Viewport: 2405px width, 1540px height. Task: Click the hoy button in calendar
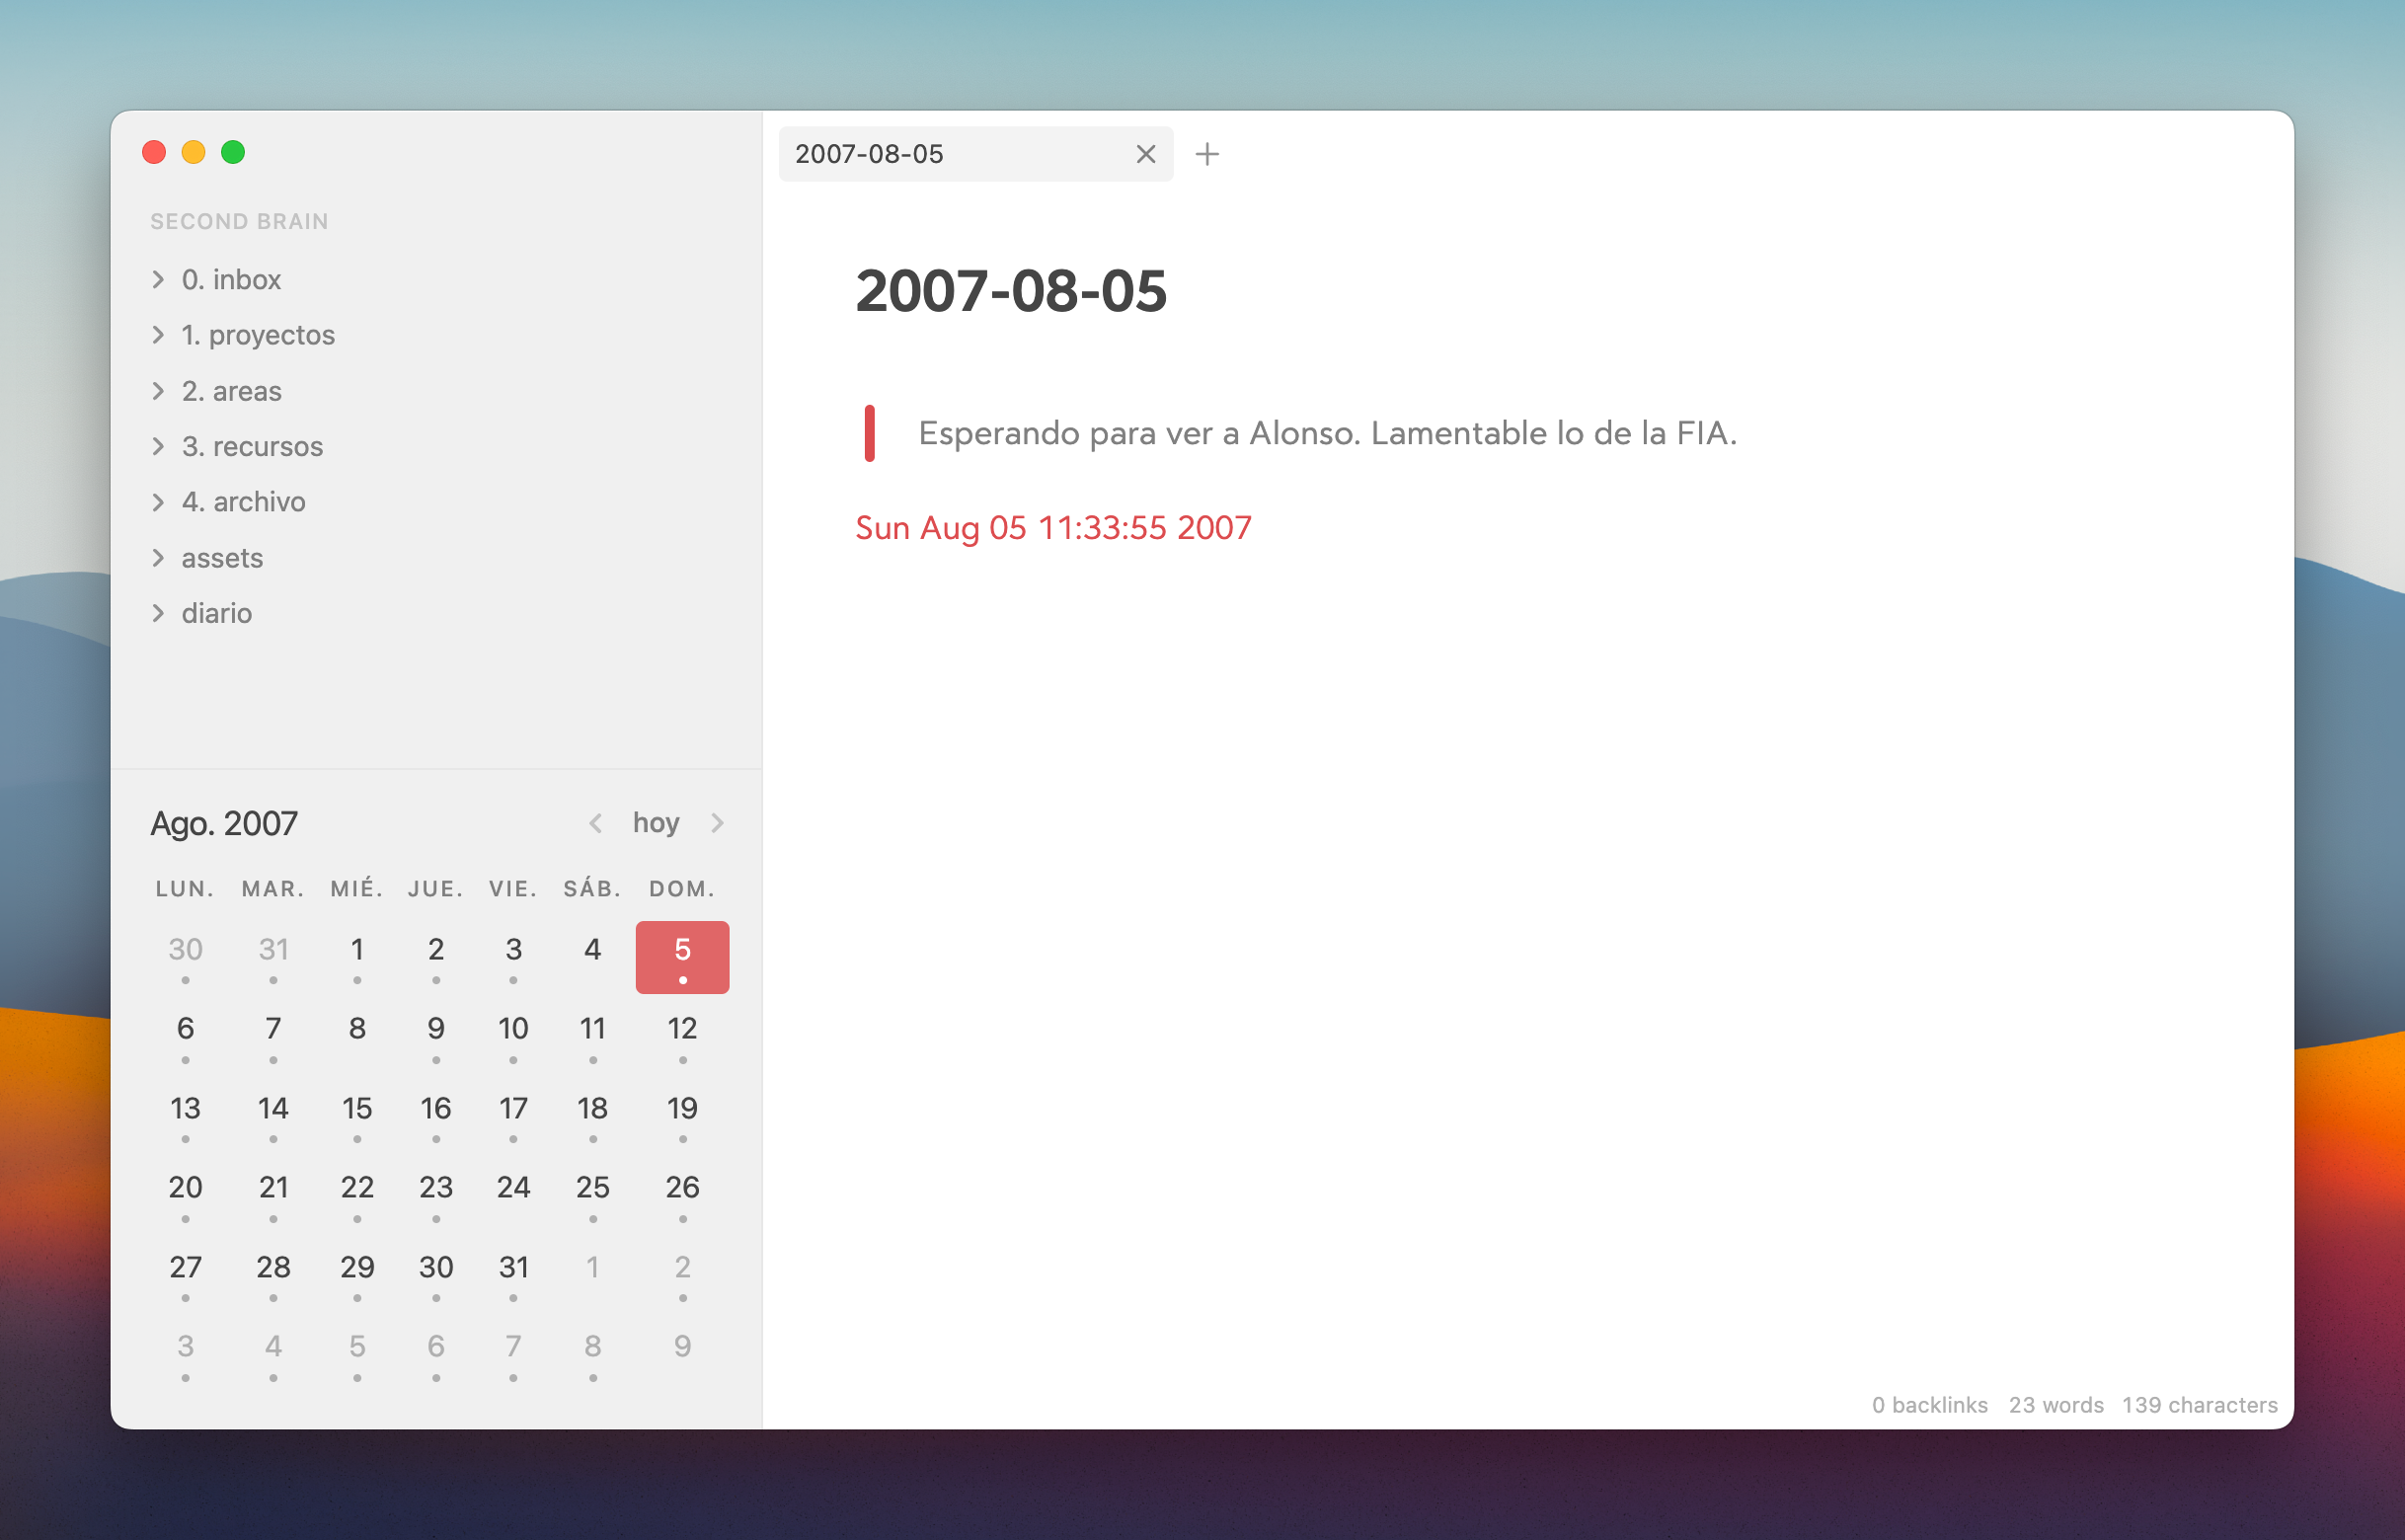click(656, 823)
